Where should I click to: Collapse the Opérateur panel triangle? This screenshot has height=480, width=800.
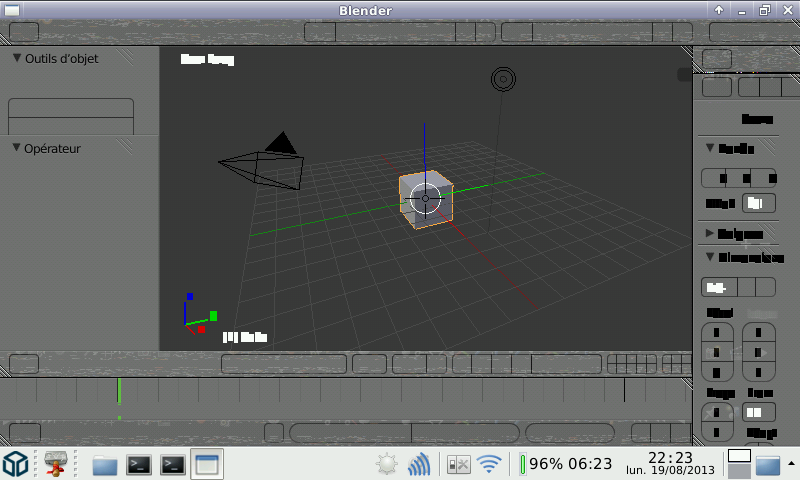(17, 148)
